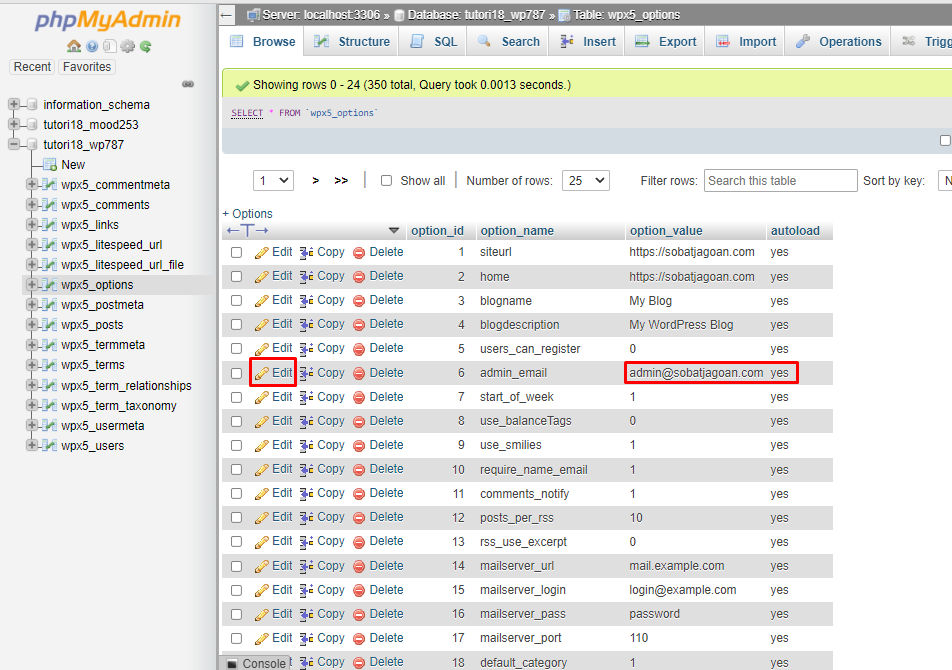Collapse the tutori18_wp787 database node
The height and width of the screenshot is (670, 952).
coord(13,144)
